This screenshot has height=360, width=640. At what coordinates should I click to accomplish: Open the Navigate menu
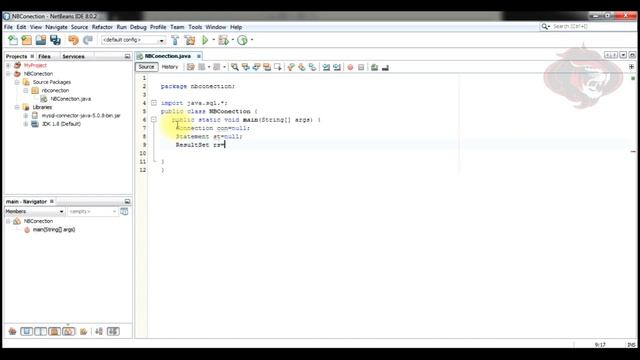[56, 27]
